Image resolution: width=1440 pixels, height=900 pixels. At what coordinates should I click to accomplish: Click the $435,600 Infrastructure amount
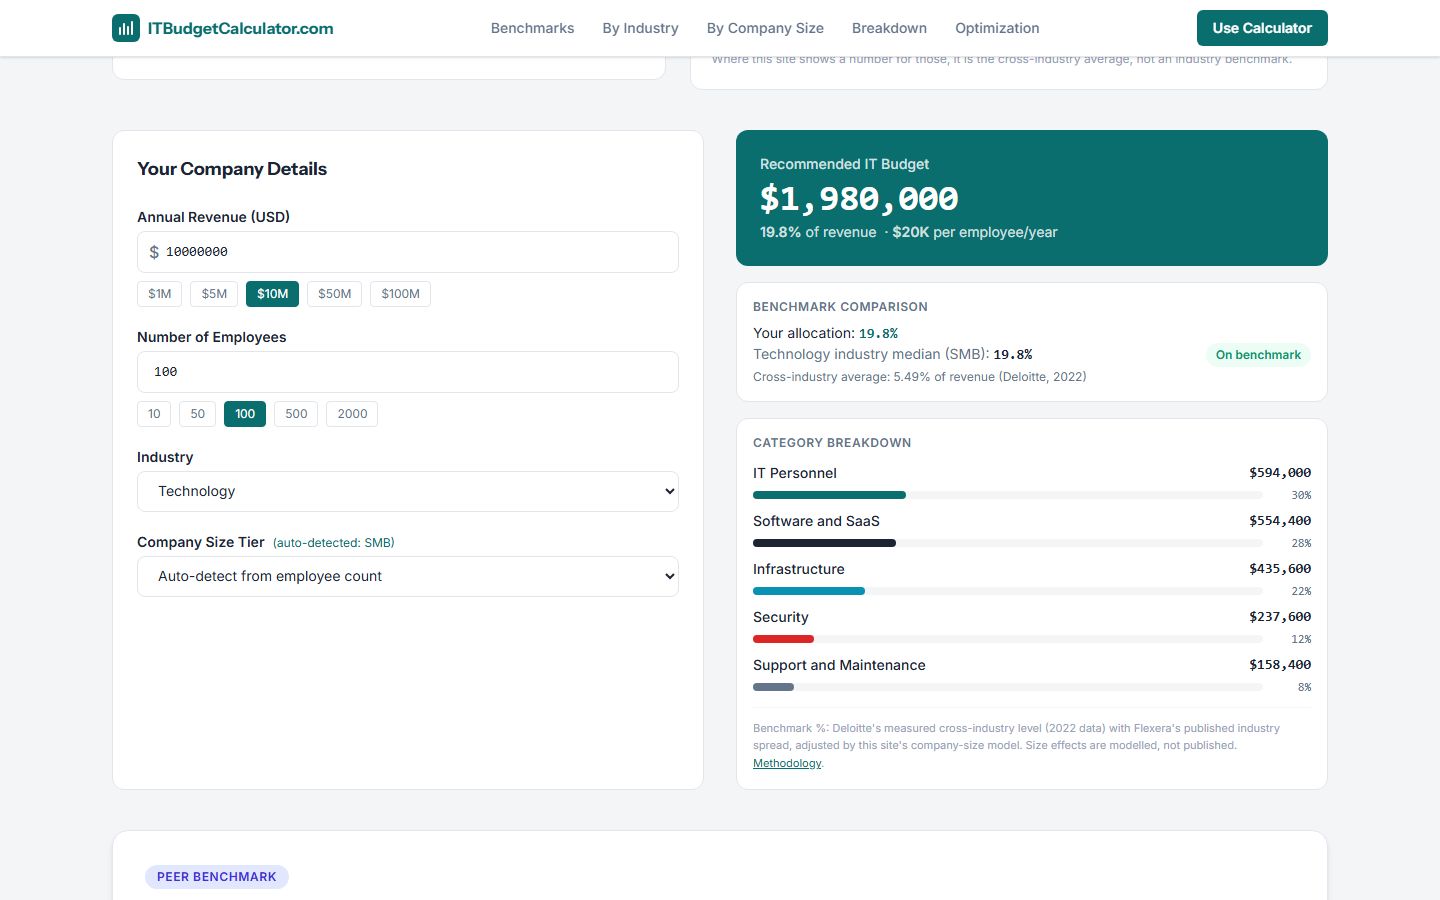(x=1280, y=569)
